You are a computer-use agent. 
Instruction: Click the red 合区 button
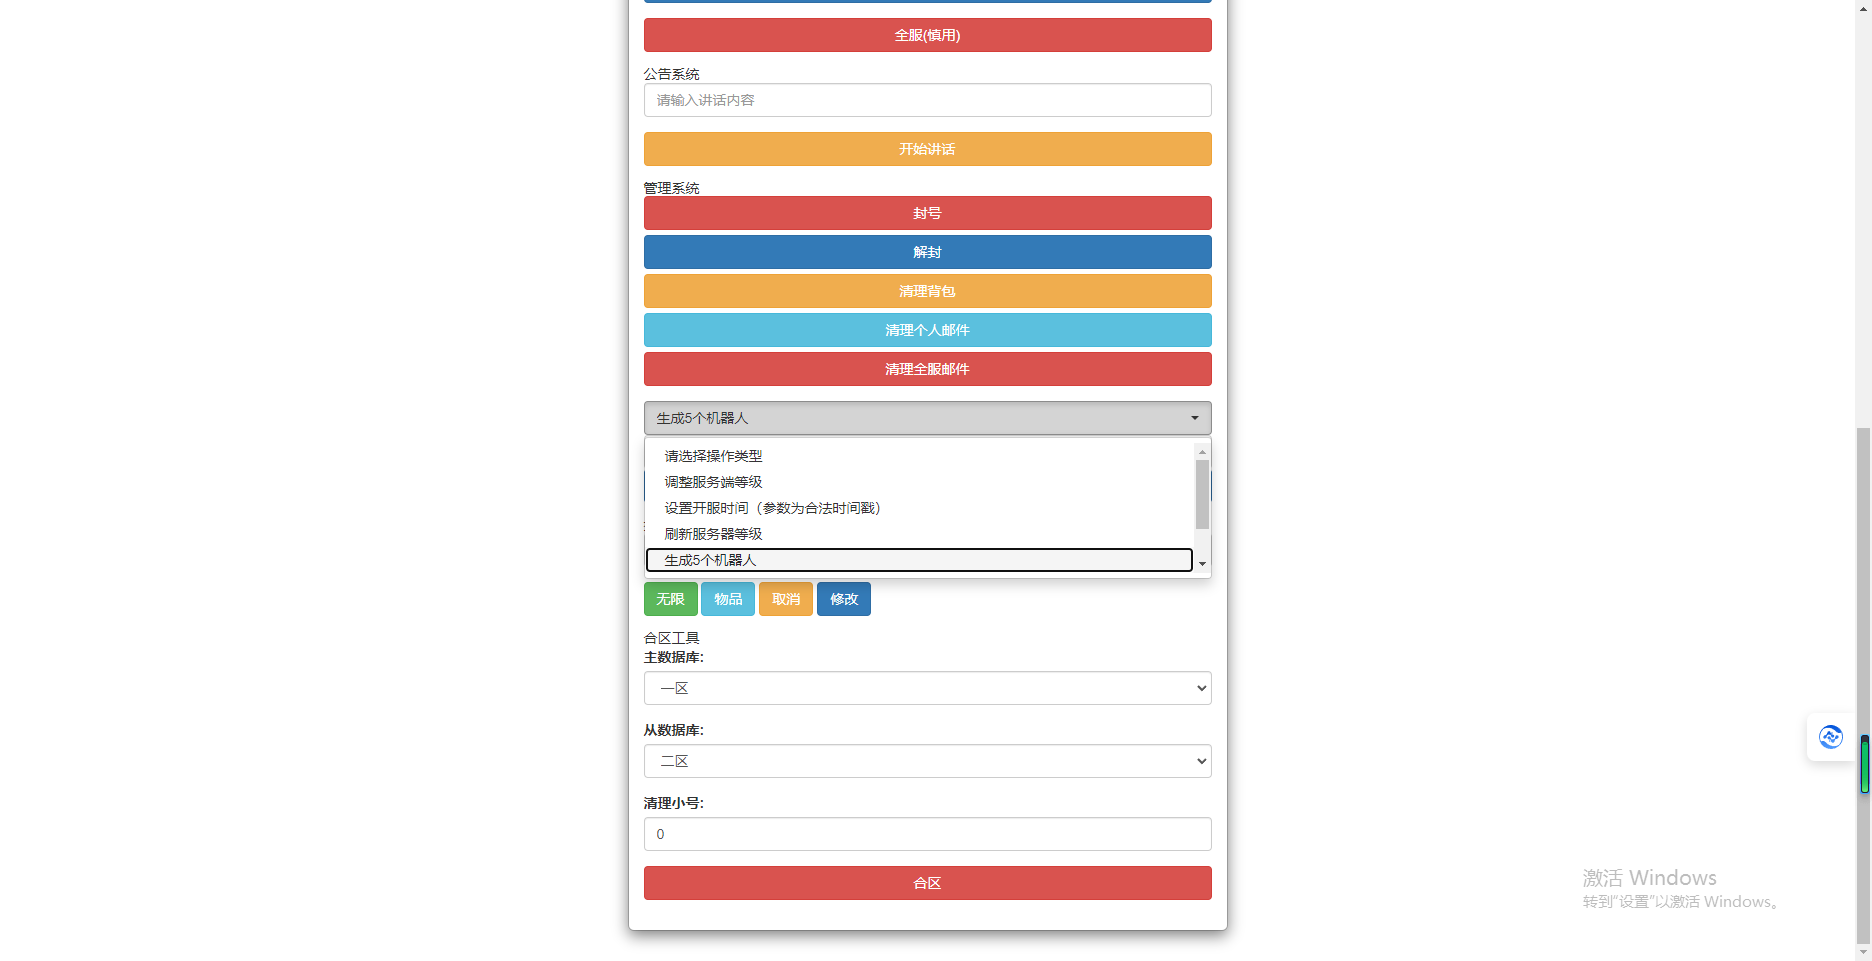(x=927, y=883)
